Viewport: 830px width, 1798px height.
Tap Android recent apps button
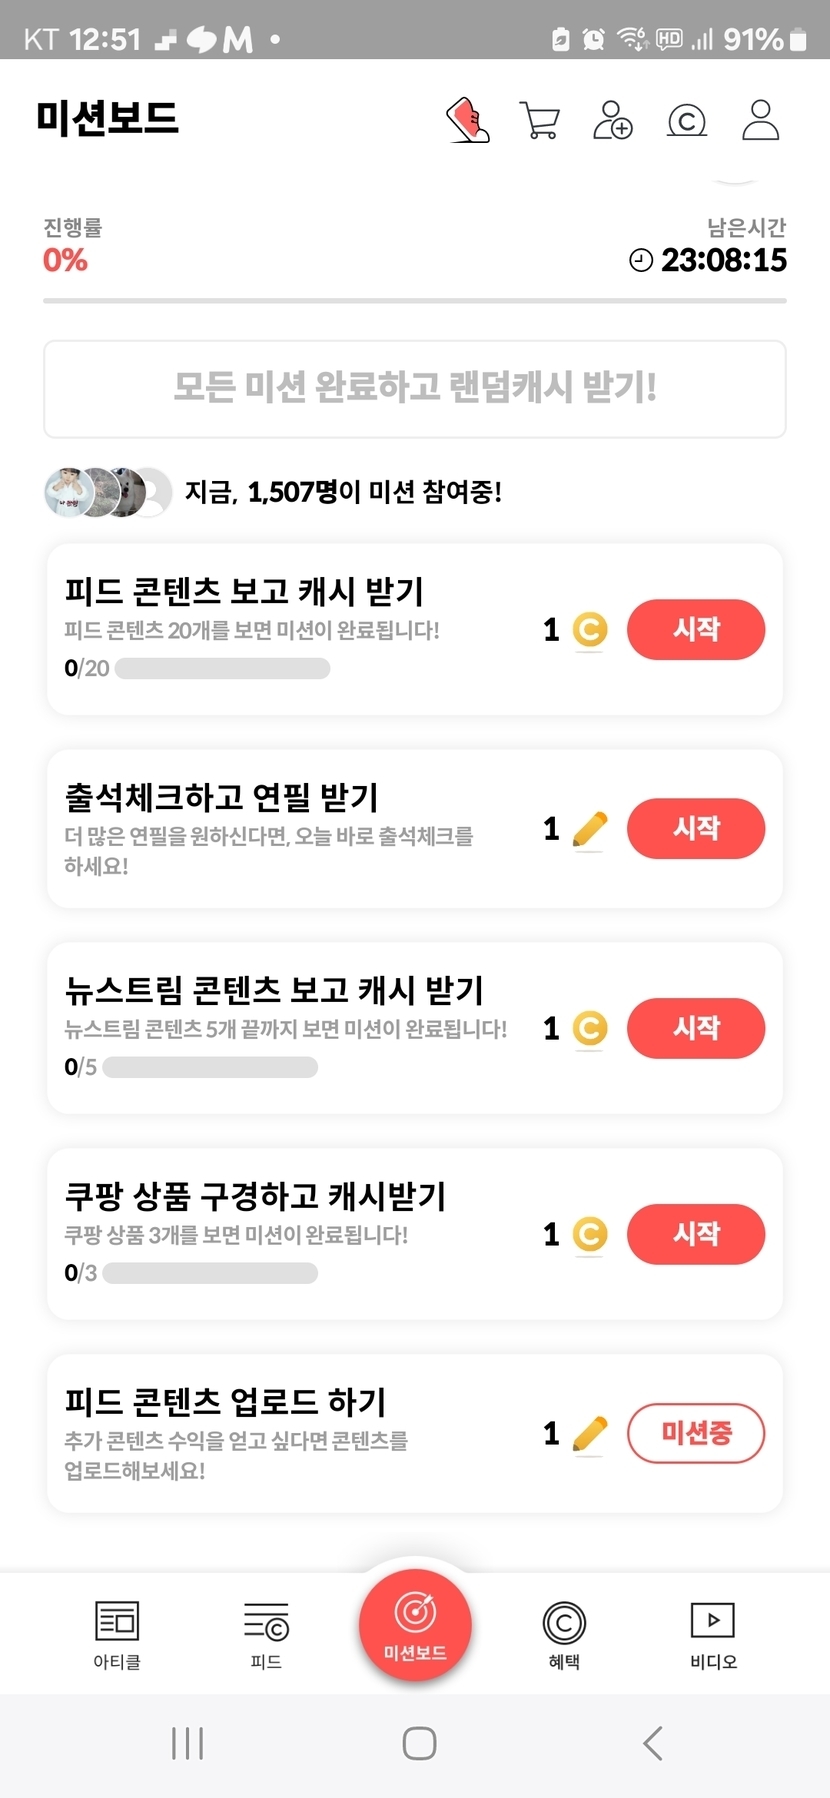[187, 1743]
